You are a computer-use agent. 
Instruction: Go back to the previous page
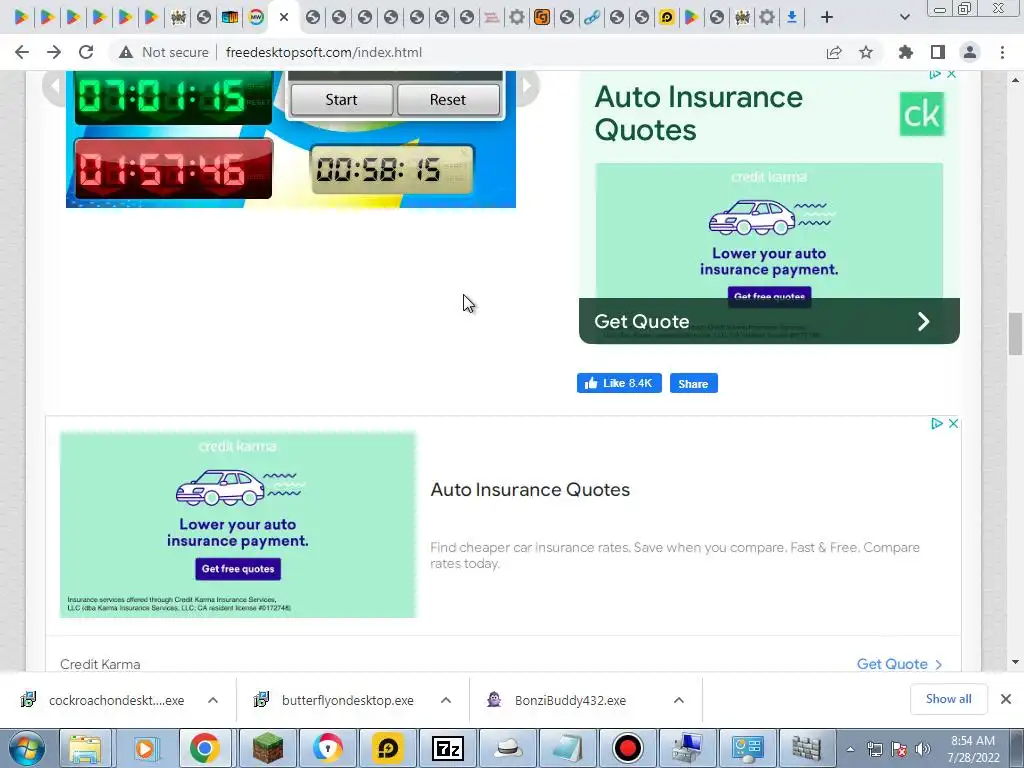click(x=22, y=52)
